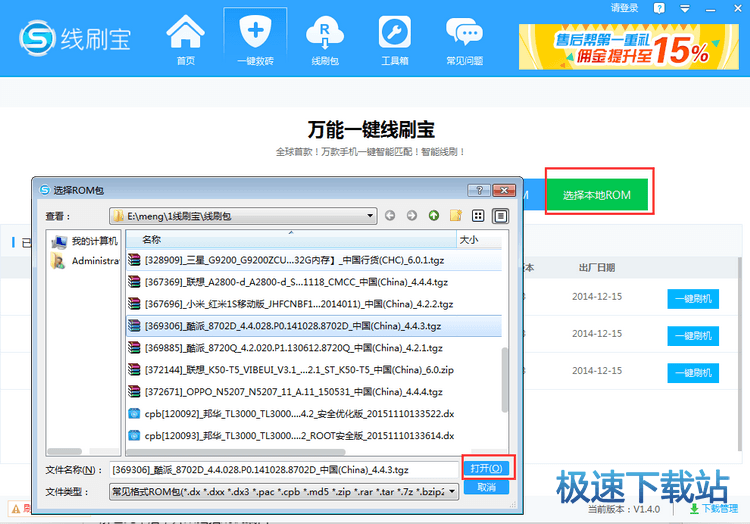750x524 pixels.
Task: Open the 首页 home icon
Action: click(x=186, y=40)
